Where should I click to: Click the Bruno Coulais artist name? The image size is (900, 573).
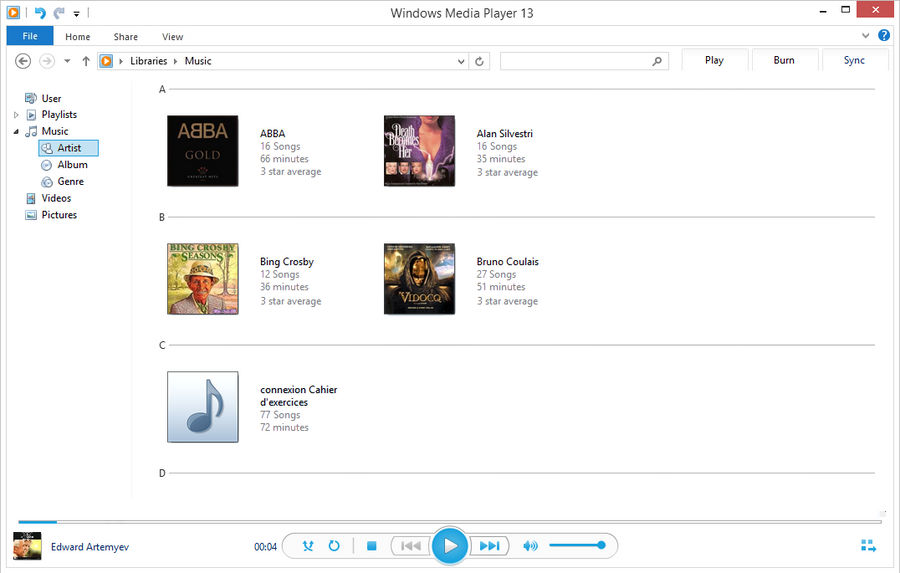tap(507, 262)
